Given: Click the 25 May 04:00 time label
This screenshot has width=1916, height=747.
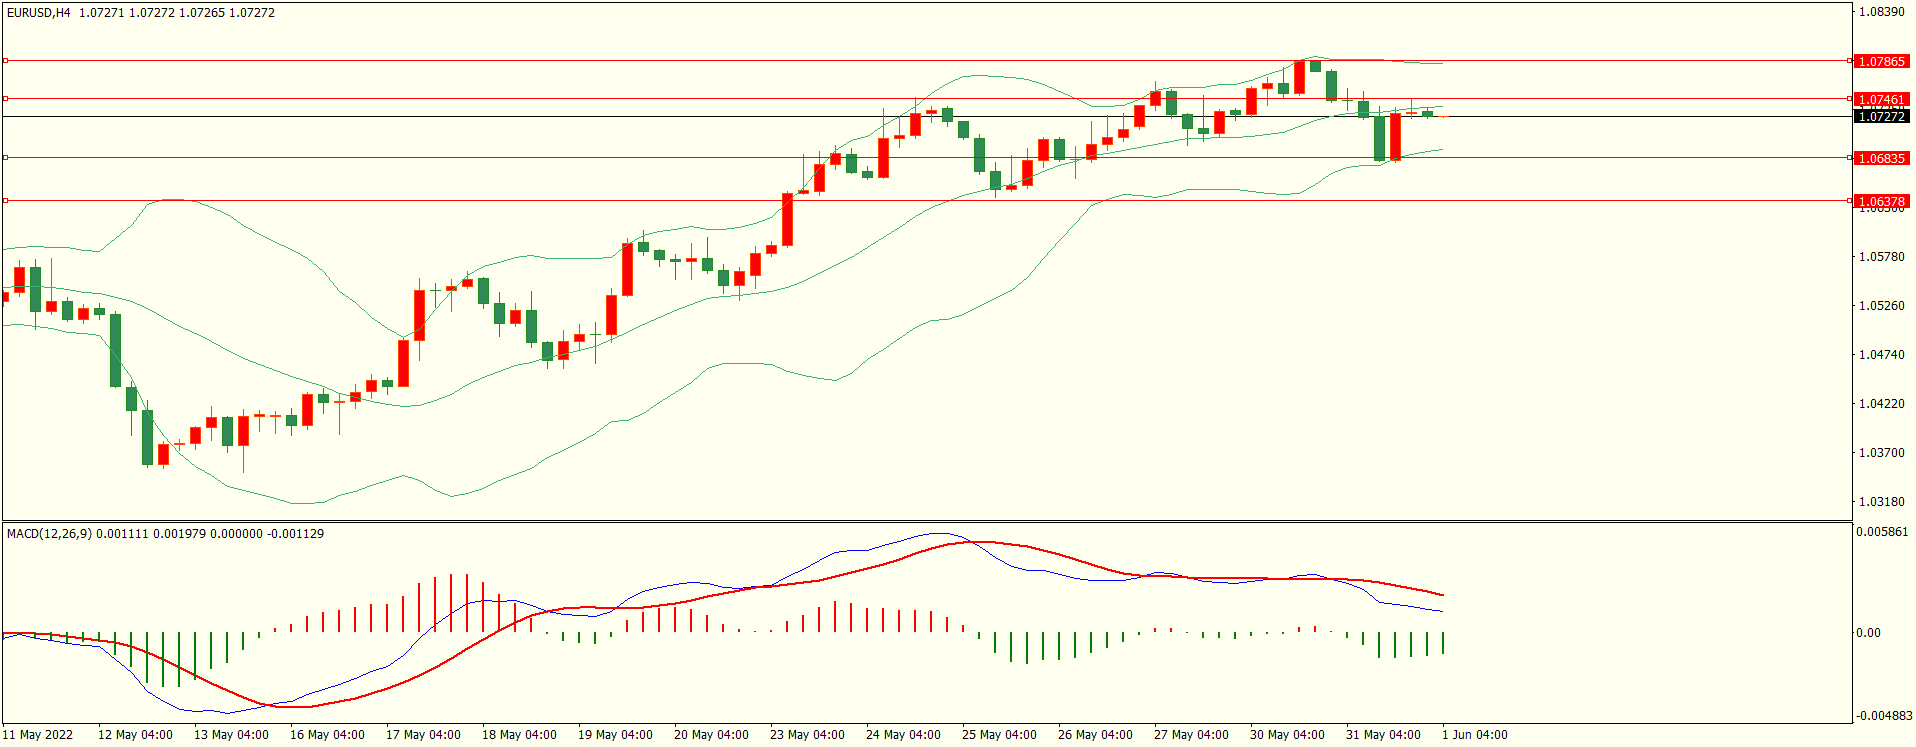Looking at the screenshot, I should coord(999,735).
